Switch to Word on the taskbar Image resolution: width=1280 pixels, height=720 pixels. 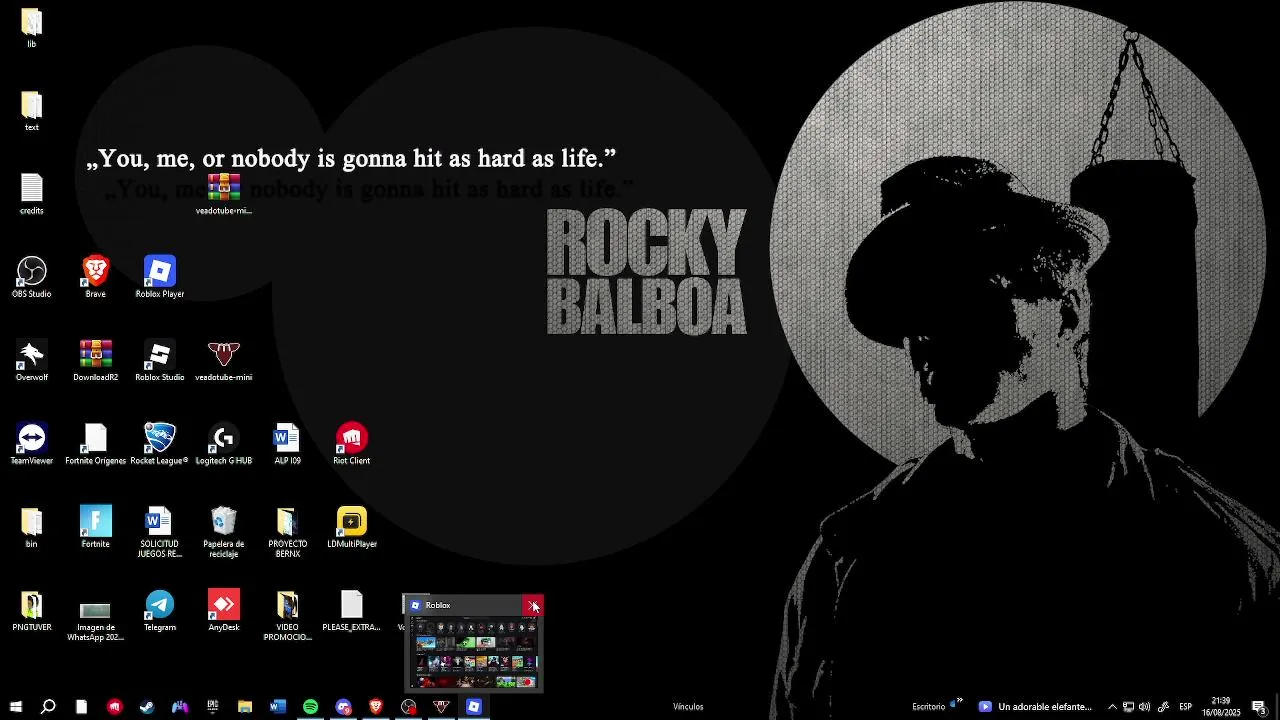[x=278, y=707]
